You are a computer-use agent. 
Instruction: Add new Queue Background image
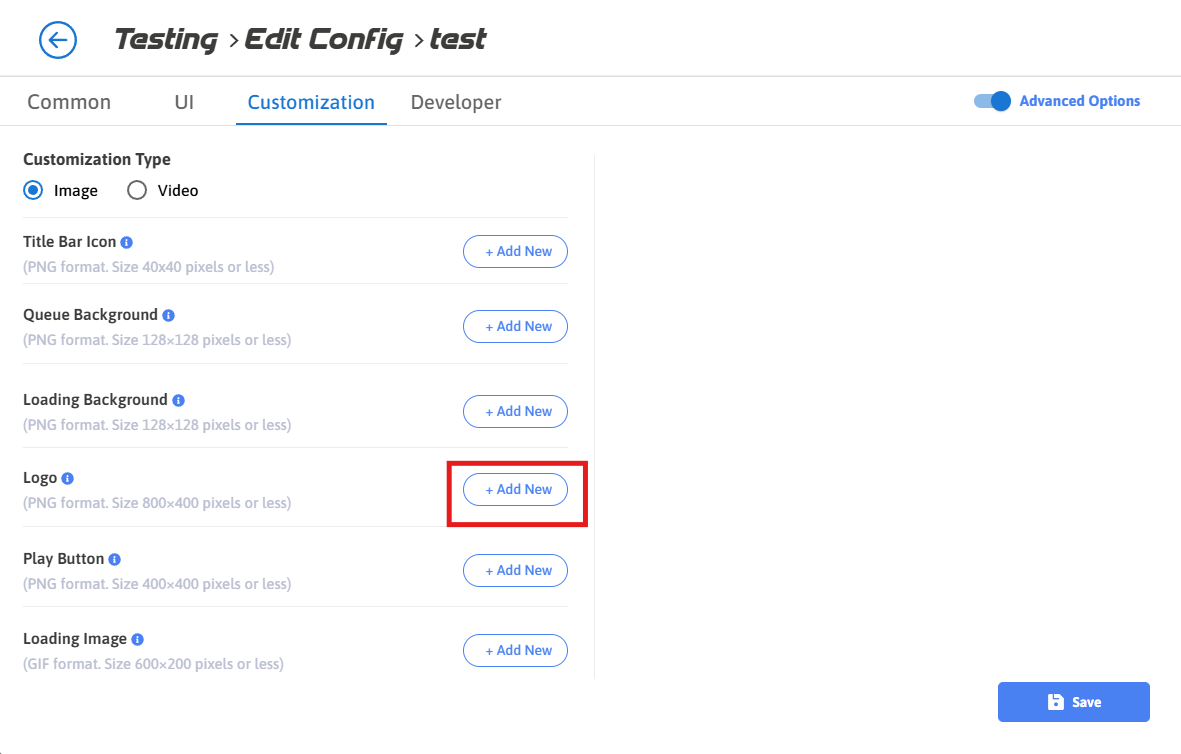pos(515,327)
